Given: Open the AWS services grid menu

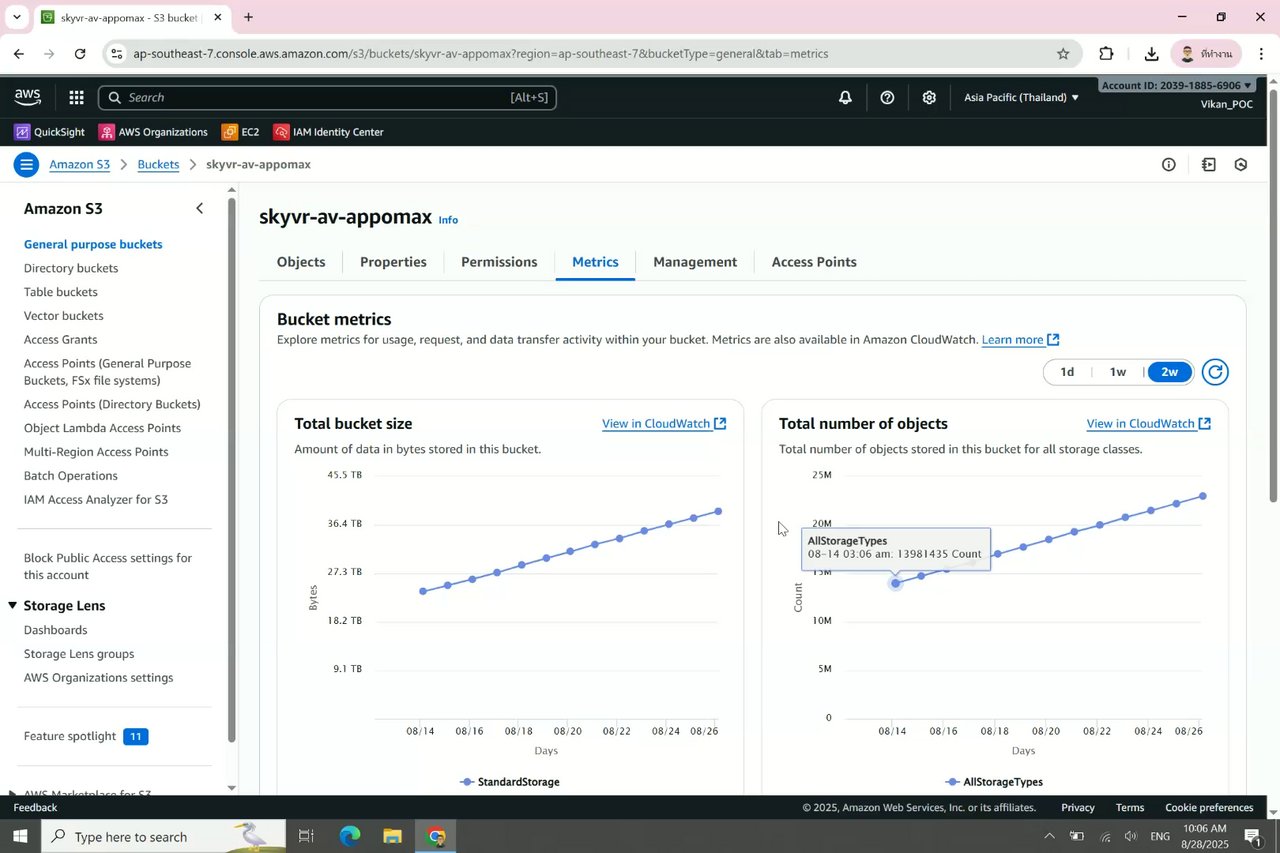Looking at the screenshot, I should coord(76,97).
